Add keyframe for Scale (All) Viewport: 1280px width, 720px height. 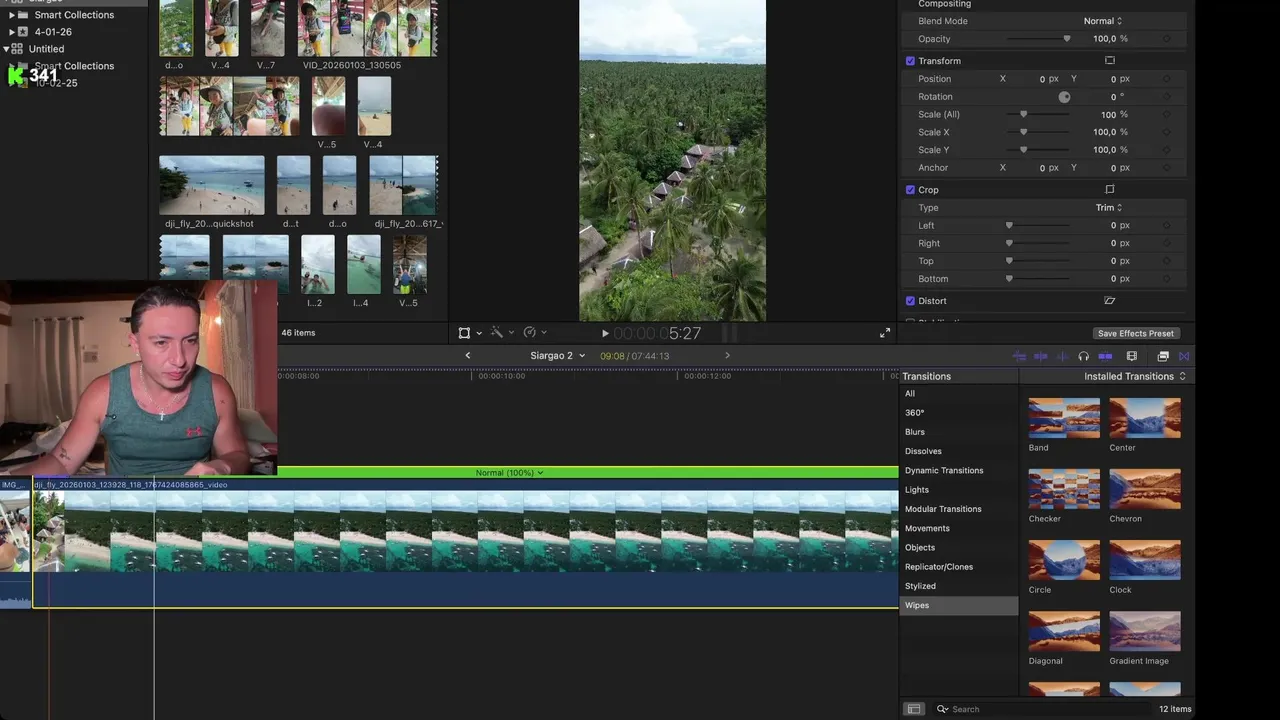(1166, 115)
